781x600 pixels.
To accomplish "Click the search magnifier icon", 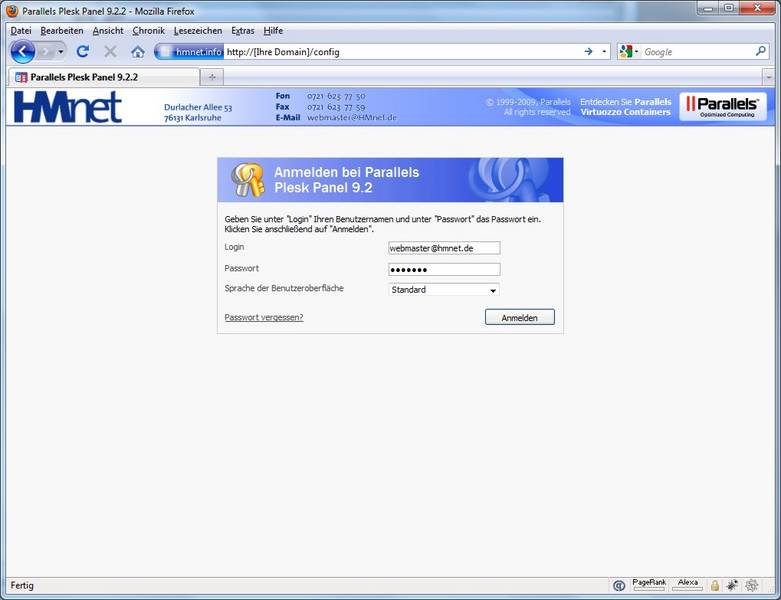I will [761, 51].
